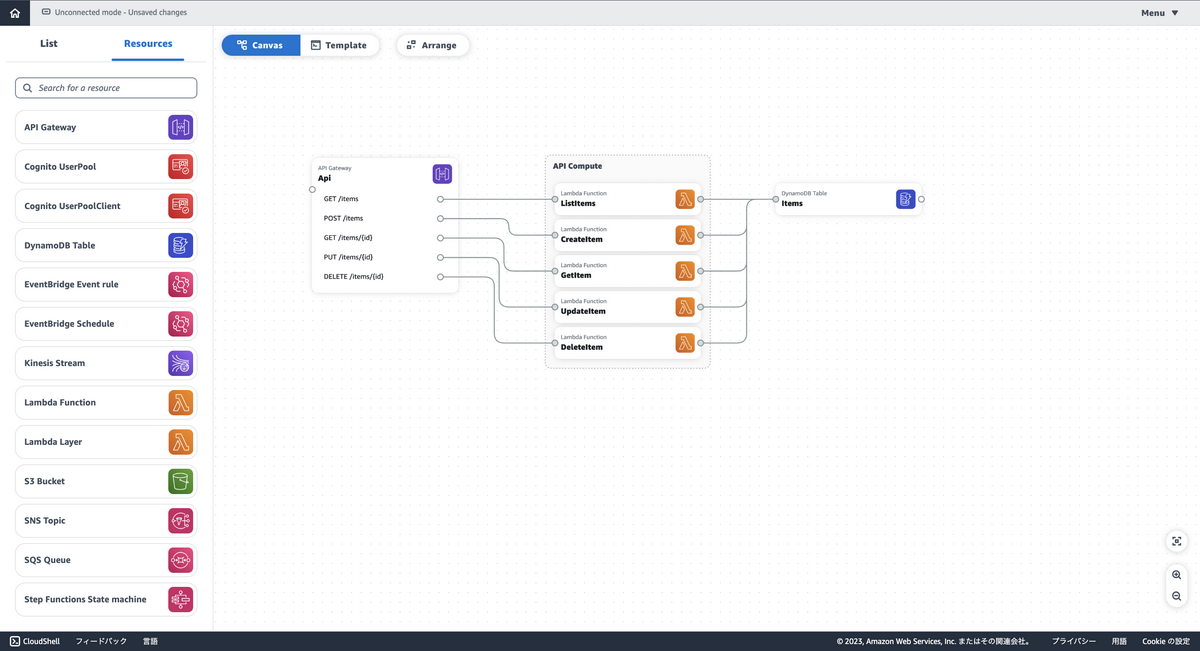Viewport: 1200px width, 651px height.
Task: Open the フィードバック link
Action: point(101,641)
